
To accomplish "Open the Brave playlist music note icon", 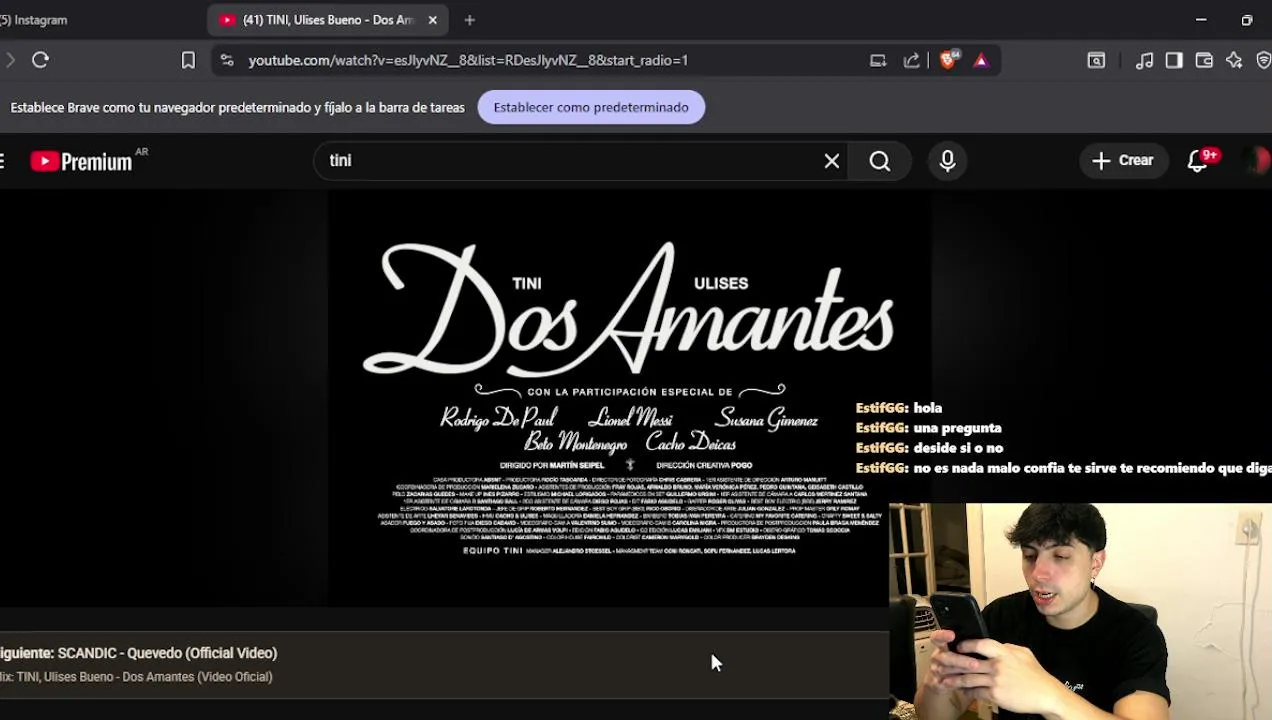I will [1144, 60].
